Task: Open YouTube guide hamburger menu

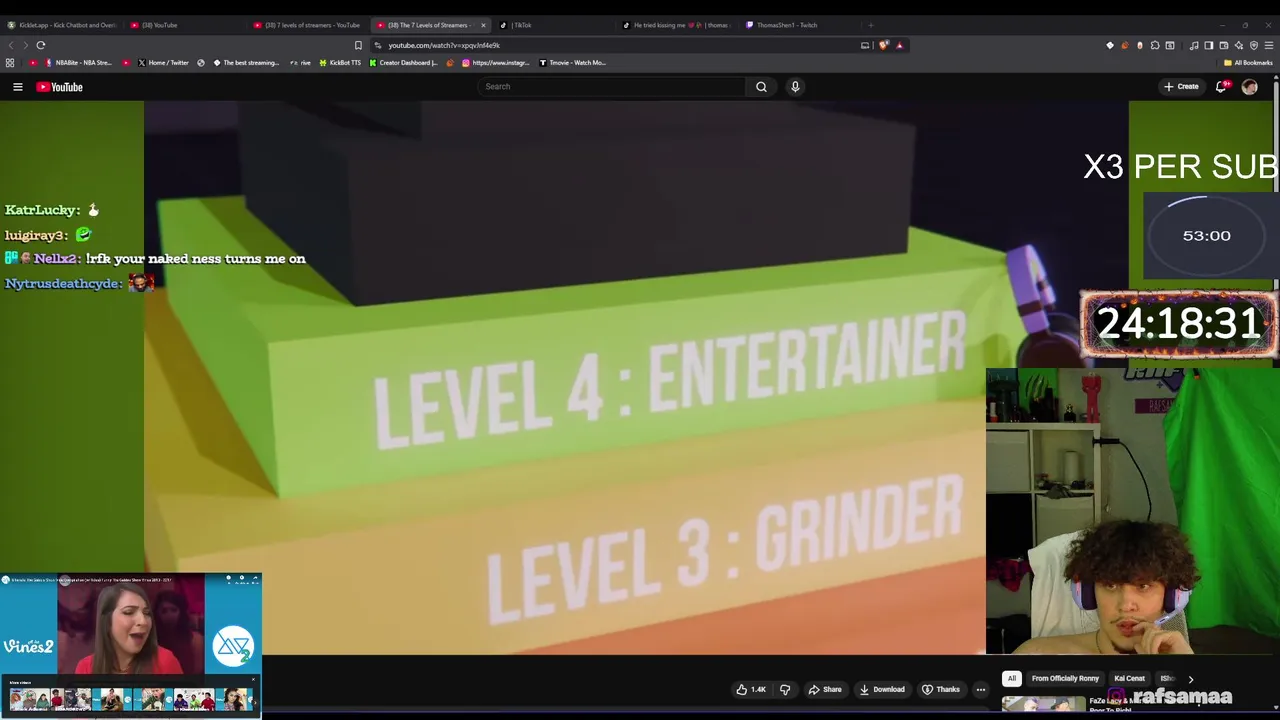Action: click(17, 87)
